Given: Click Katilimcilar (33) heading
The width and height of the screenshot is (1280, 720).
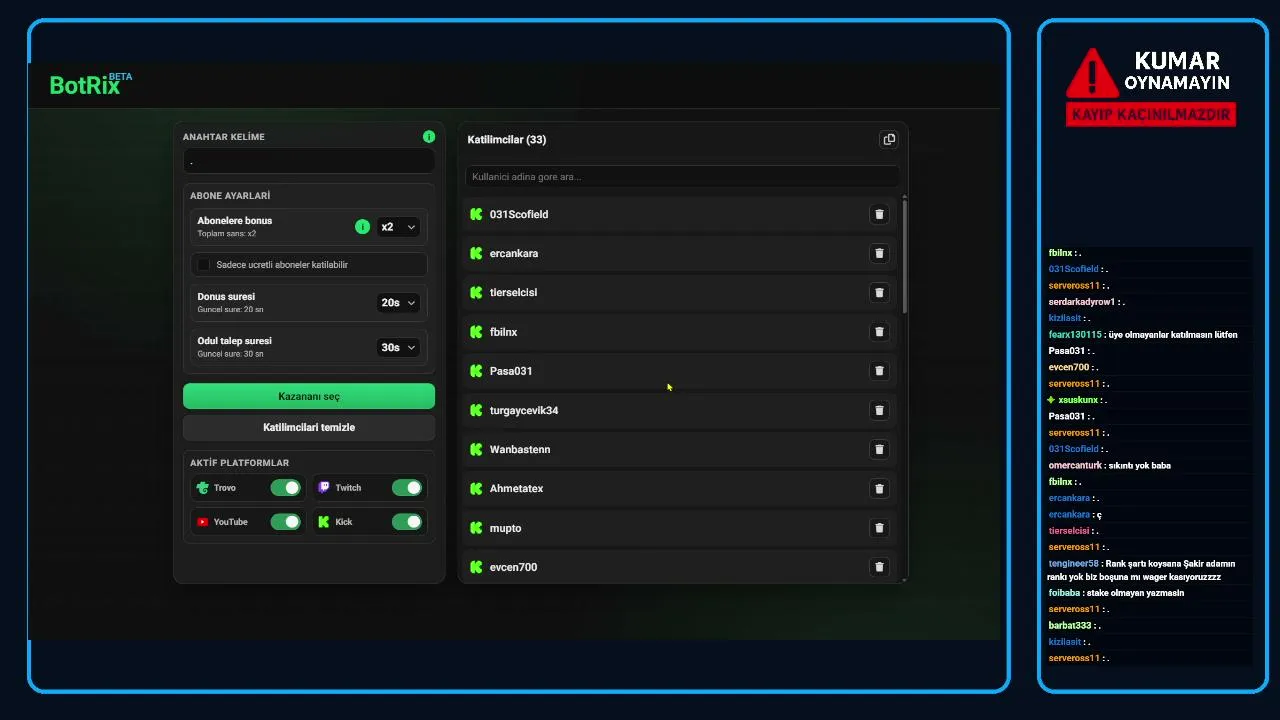Looking at the screenshot, I should click(x=507, y=139).
